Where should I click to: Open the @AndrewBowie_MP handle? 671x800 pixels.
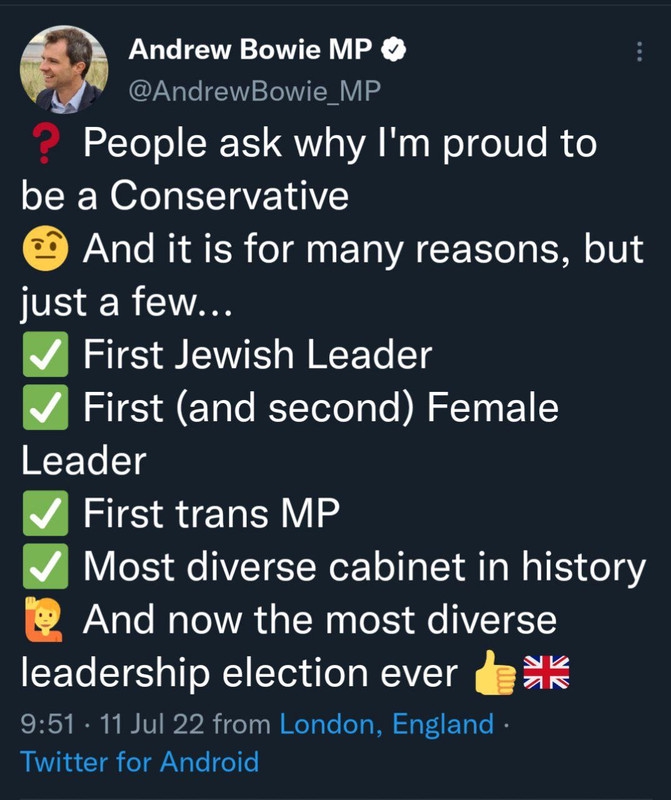coord(255,92)
